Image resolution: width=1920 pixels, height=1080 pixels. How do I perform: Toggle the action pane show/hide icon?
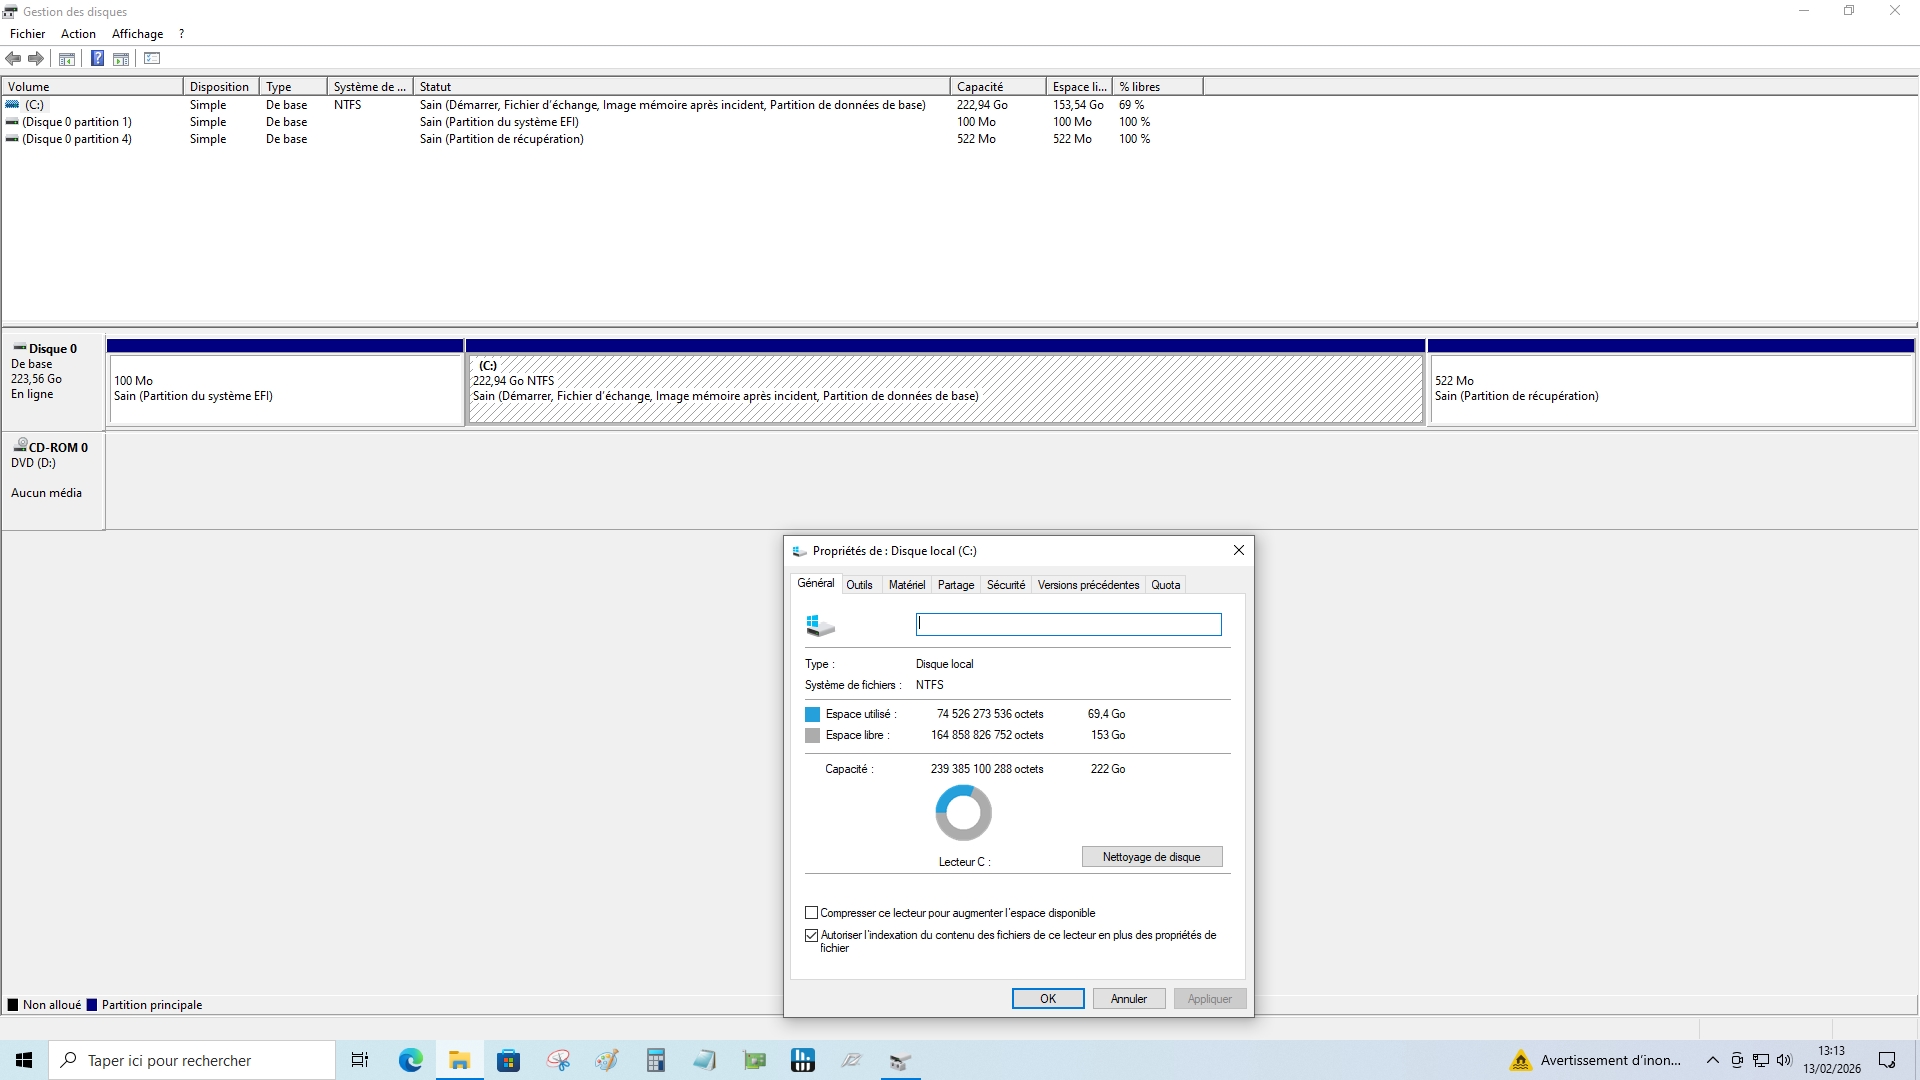click(x=121, y=59)
